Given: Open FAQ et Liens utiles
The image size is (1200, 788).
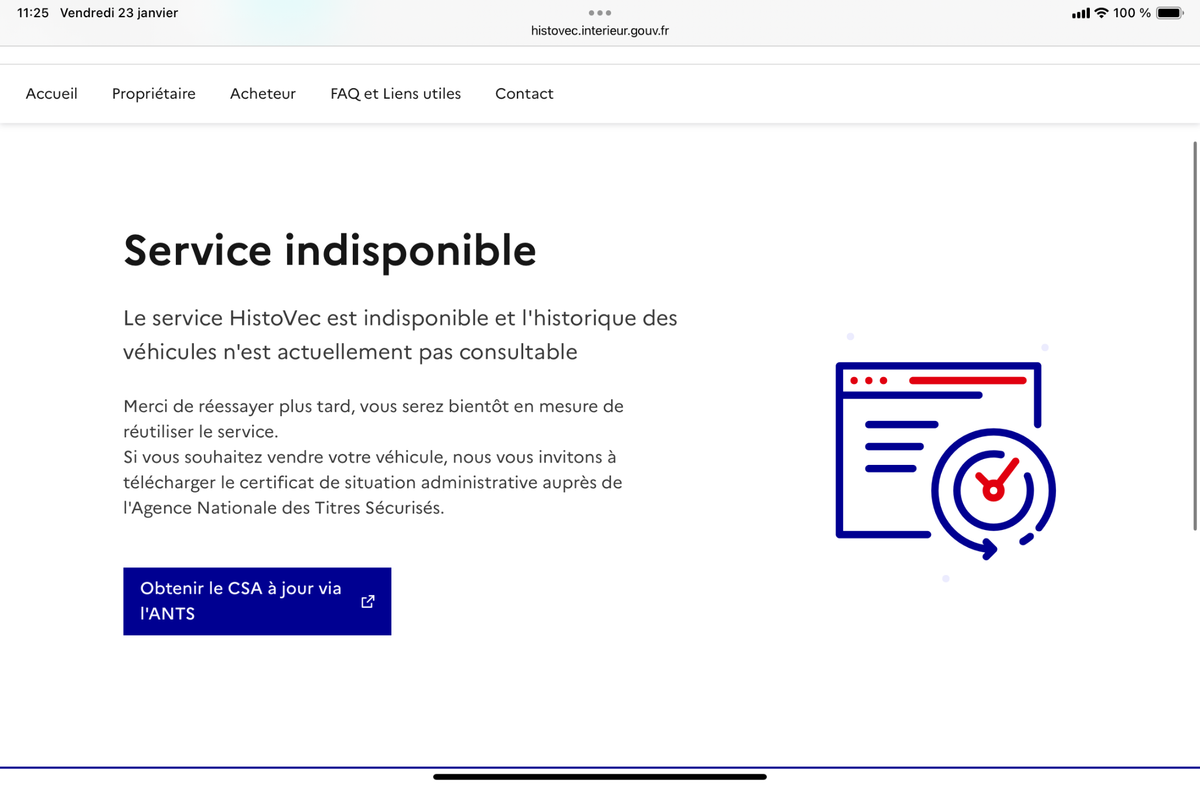Looking at the screenshot, I should point(396,94).
